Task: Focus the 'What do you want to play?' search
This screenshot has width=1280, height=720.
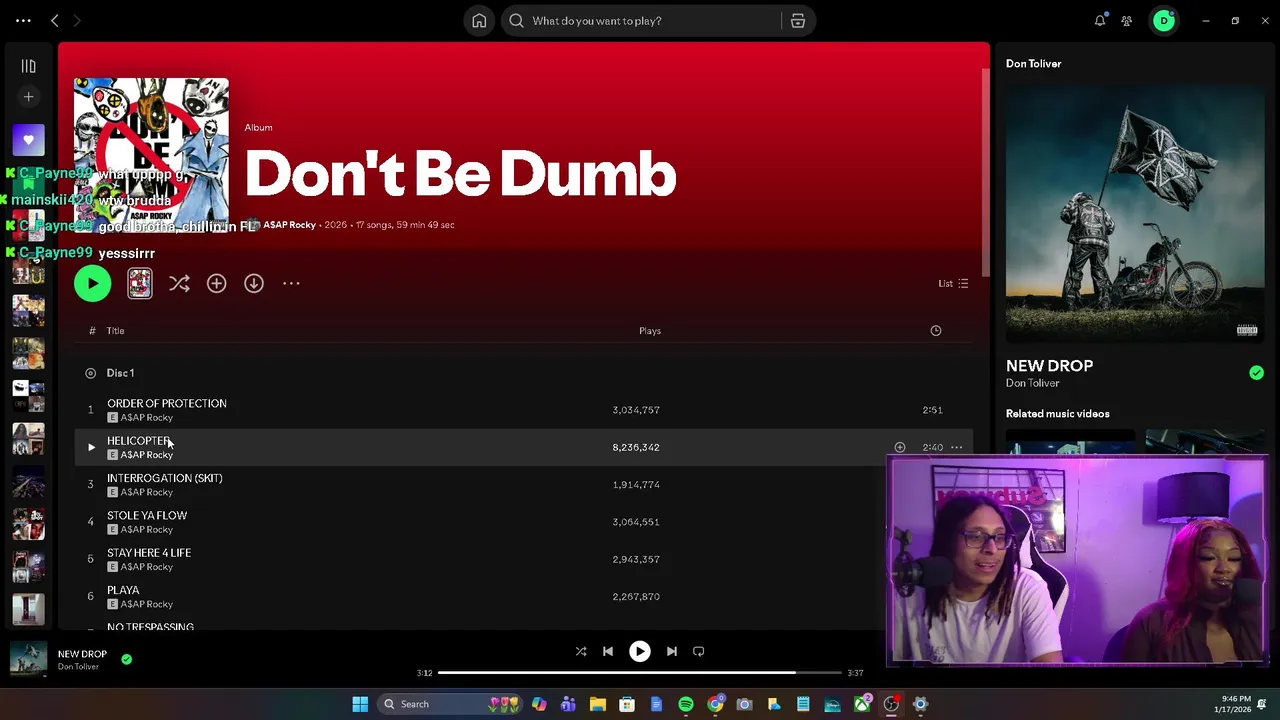Action: 640,21
